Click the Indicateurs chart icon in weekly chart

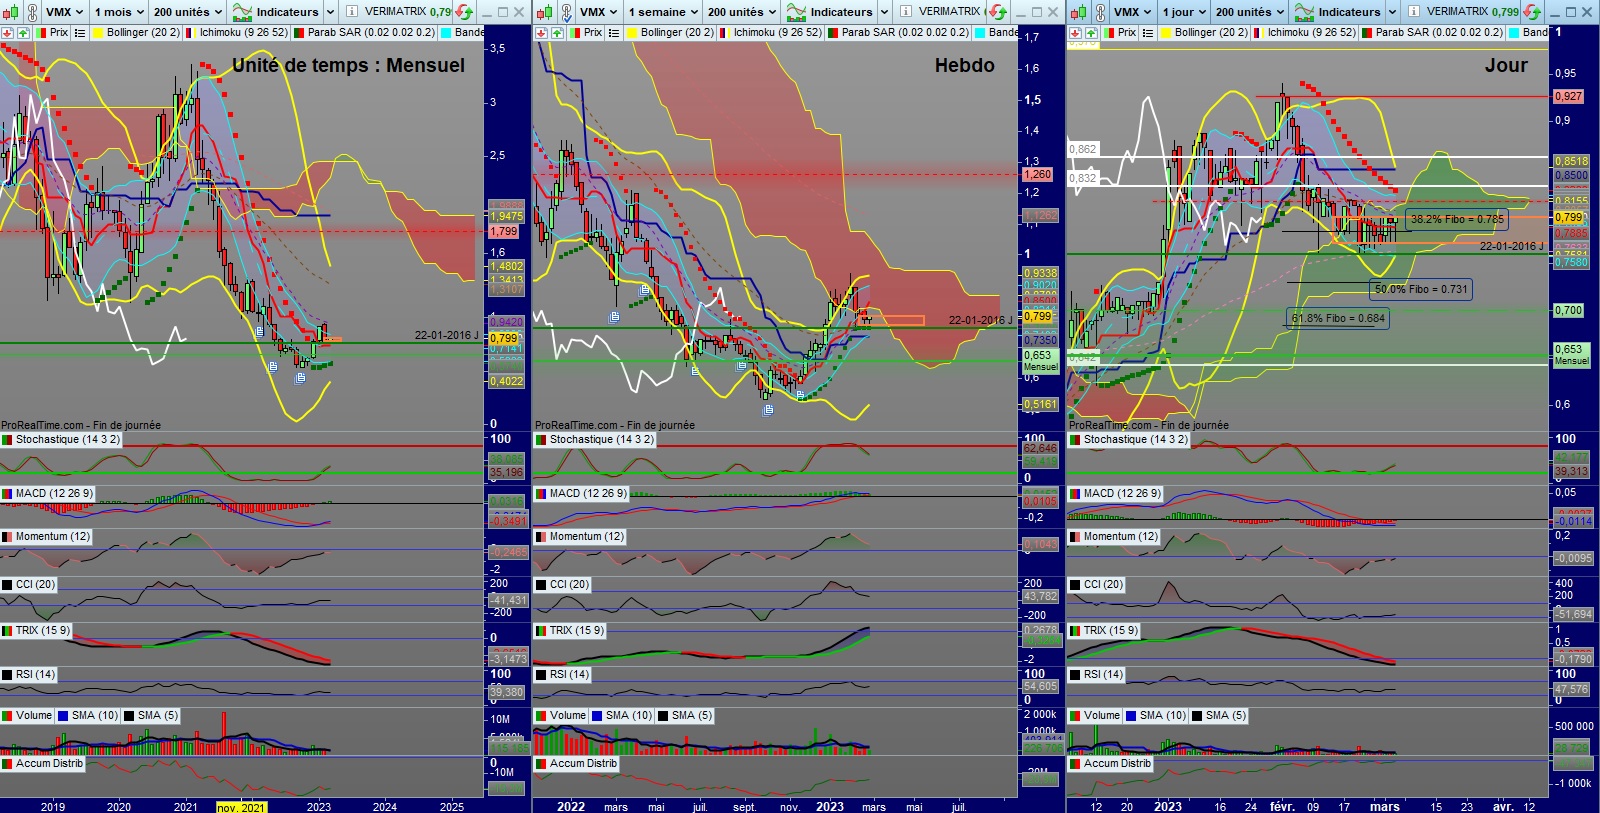pos(796,12)
